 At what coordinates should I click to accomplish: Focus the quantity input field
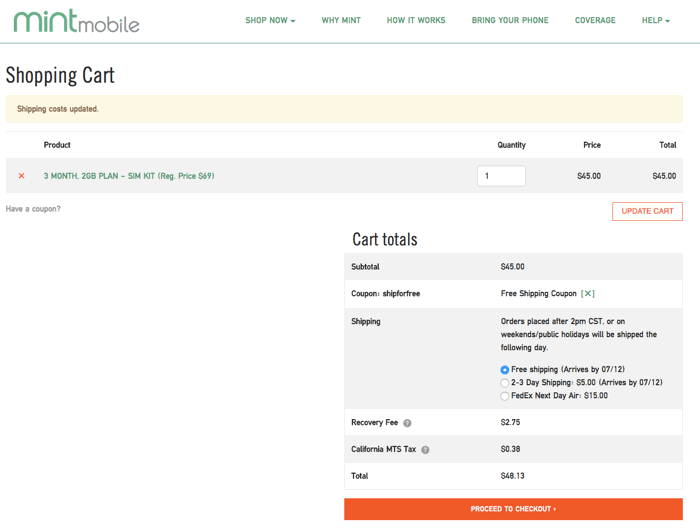point(501,176)
